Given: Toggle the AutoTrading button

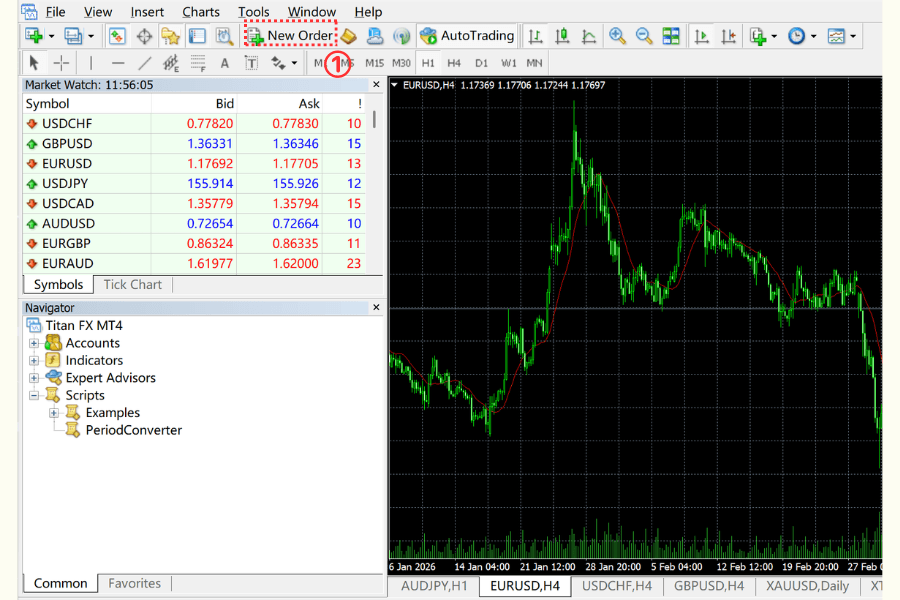Looking at the screenshot, I should (467, 36).
